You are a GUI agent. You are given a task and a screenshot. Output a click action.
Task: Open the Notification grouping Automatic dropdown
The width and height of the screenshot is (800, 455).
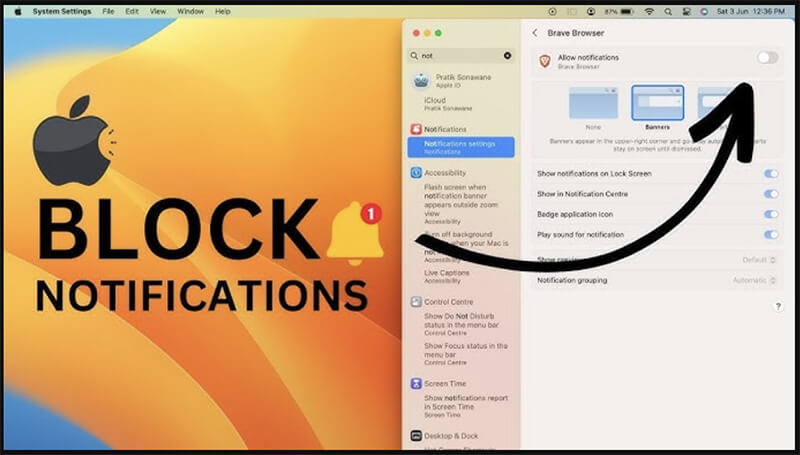[x=755, y=281]
